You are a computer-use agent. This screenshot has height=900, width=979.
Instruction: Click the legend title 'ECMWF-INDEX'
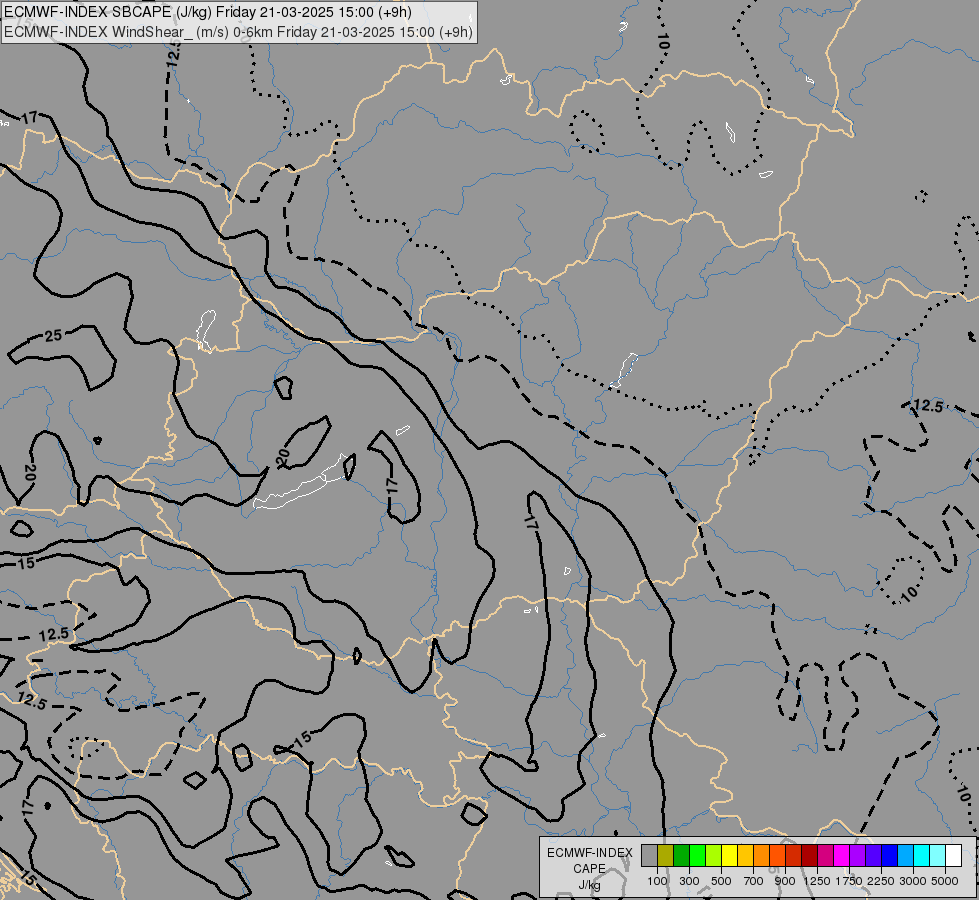589,853
